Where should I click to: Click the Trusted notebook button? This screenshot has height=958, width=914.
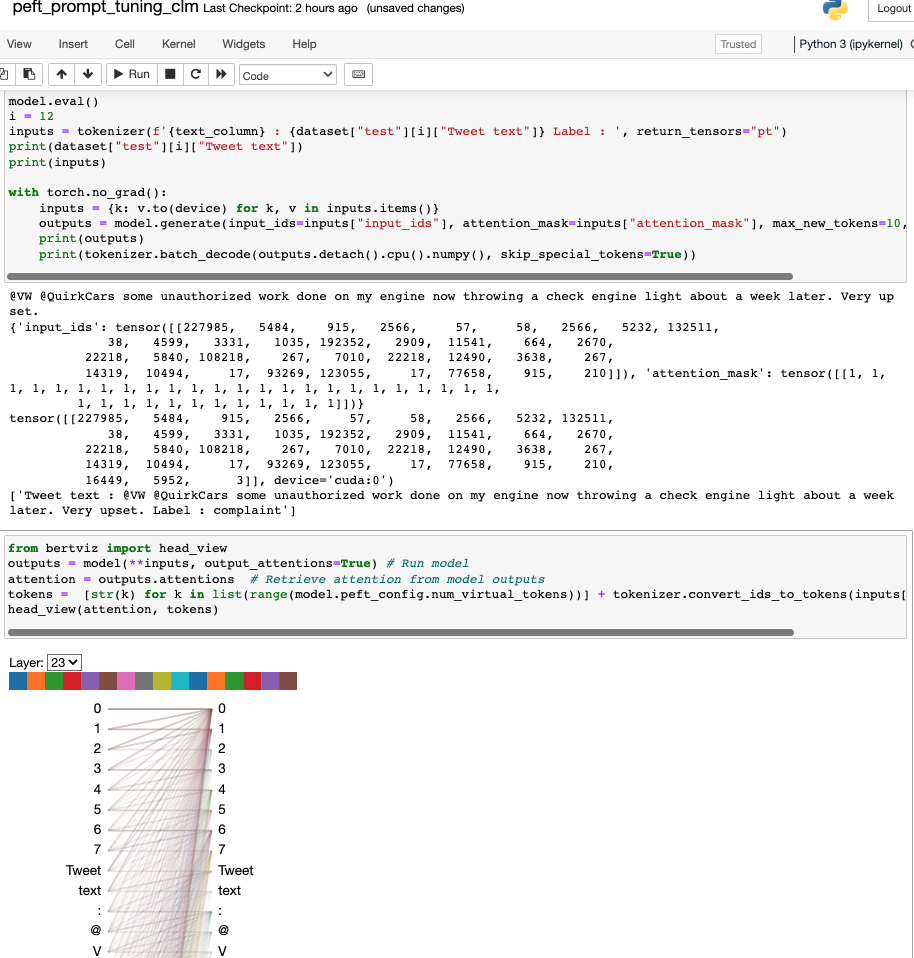point(738,44)
